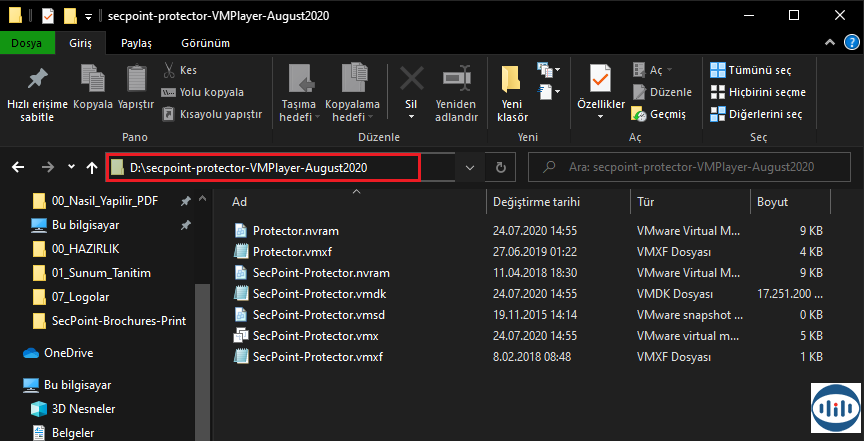
Task: Click the Yeniden adlandır rename icon
Action: click(456, 79)
